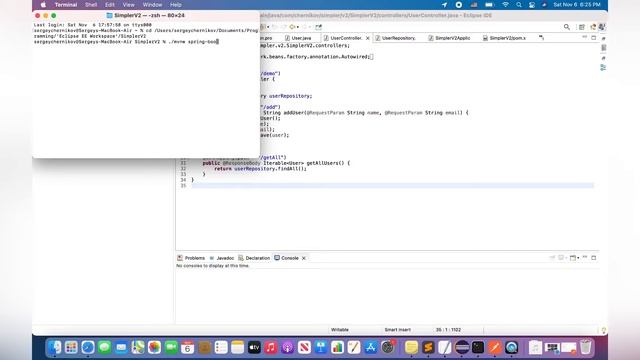Open Apple TV from the Dock

[x=254, y=347]
